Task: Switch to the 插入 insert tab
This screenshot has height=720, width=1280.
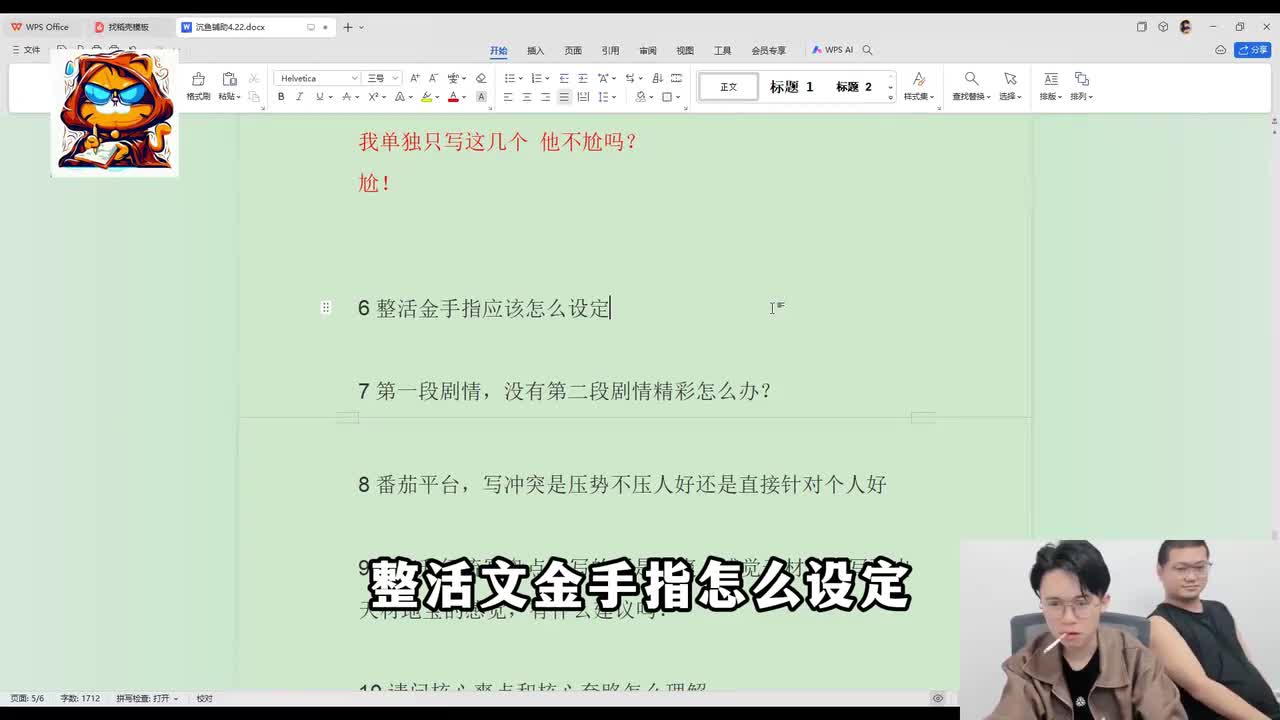Action: pos(536,50)
